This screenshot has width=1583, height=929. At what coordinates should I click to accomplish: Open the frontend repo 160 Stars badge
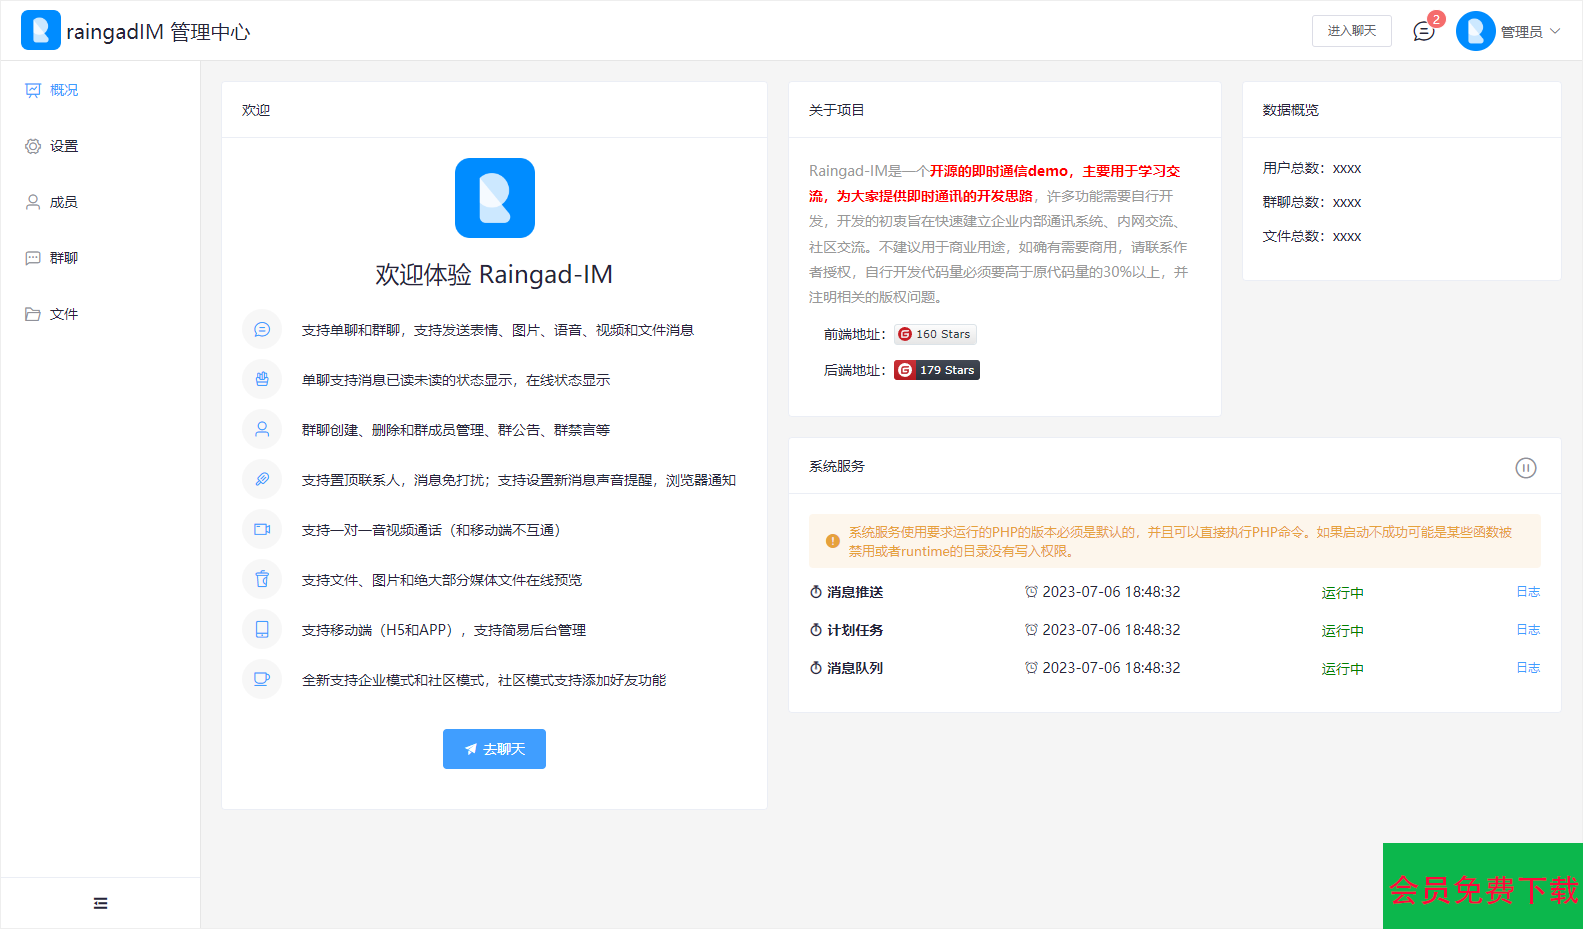935,334
